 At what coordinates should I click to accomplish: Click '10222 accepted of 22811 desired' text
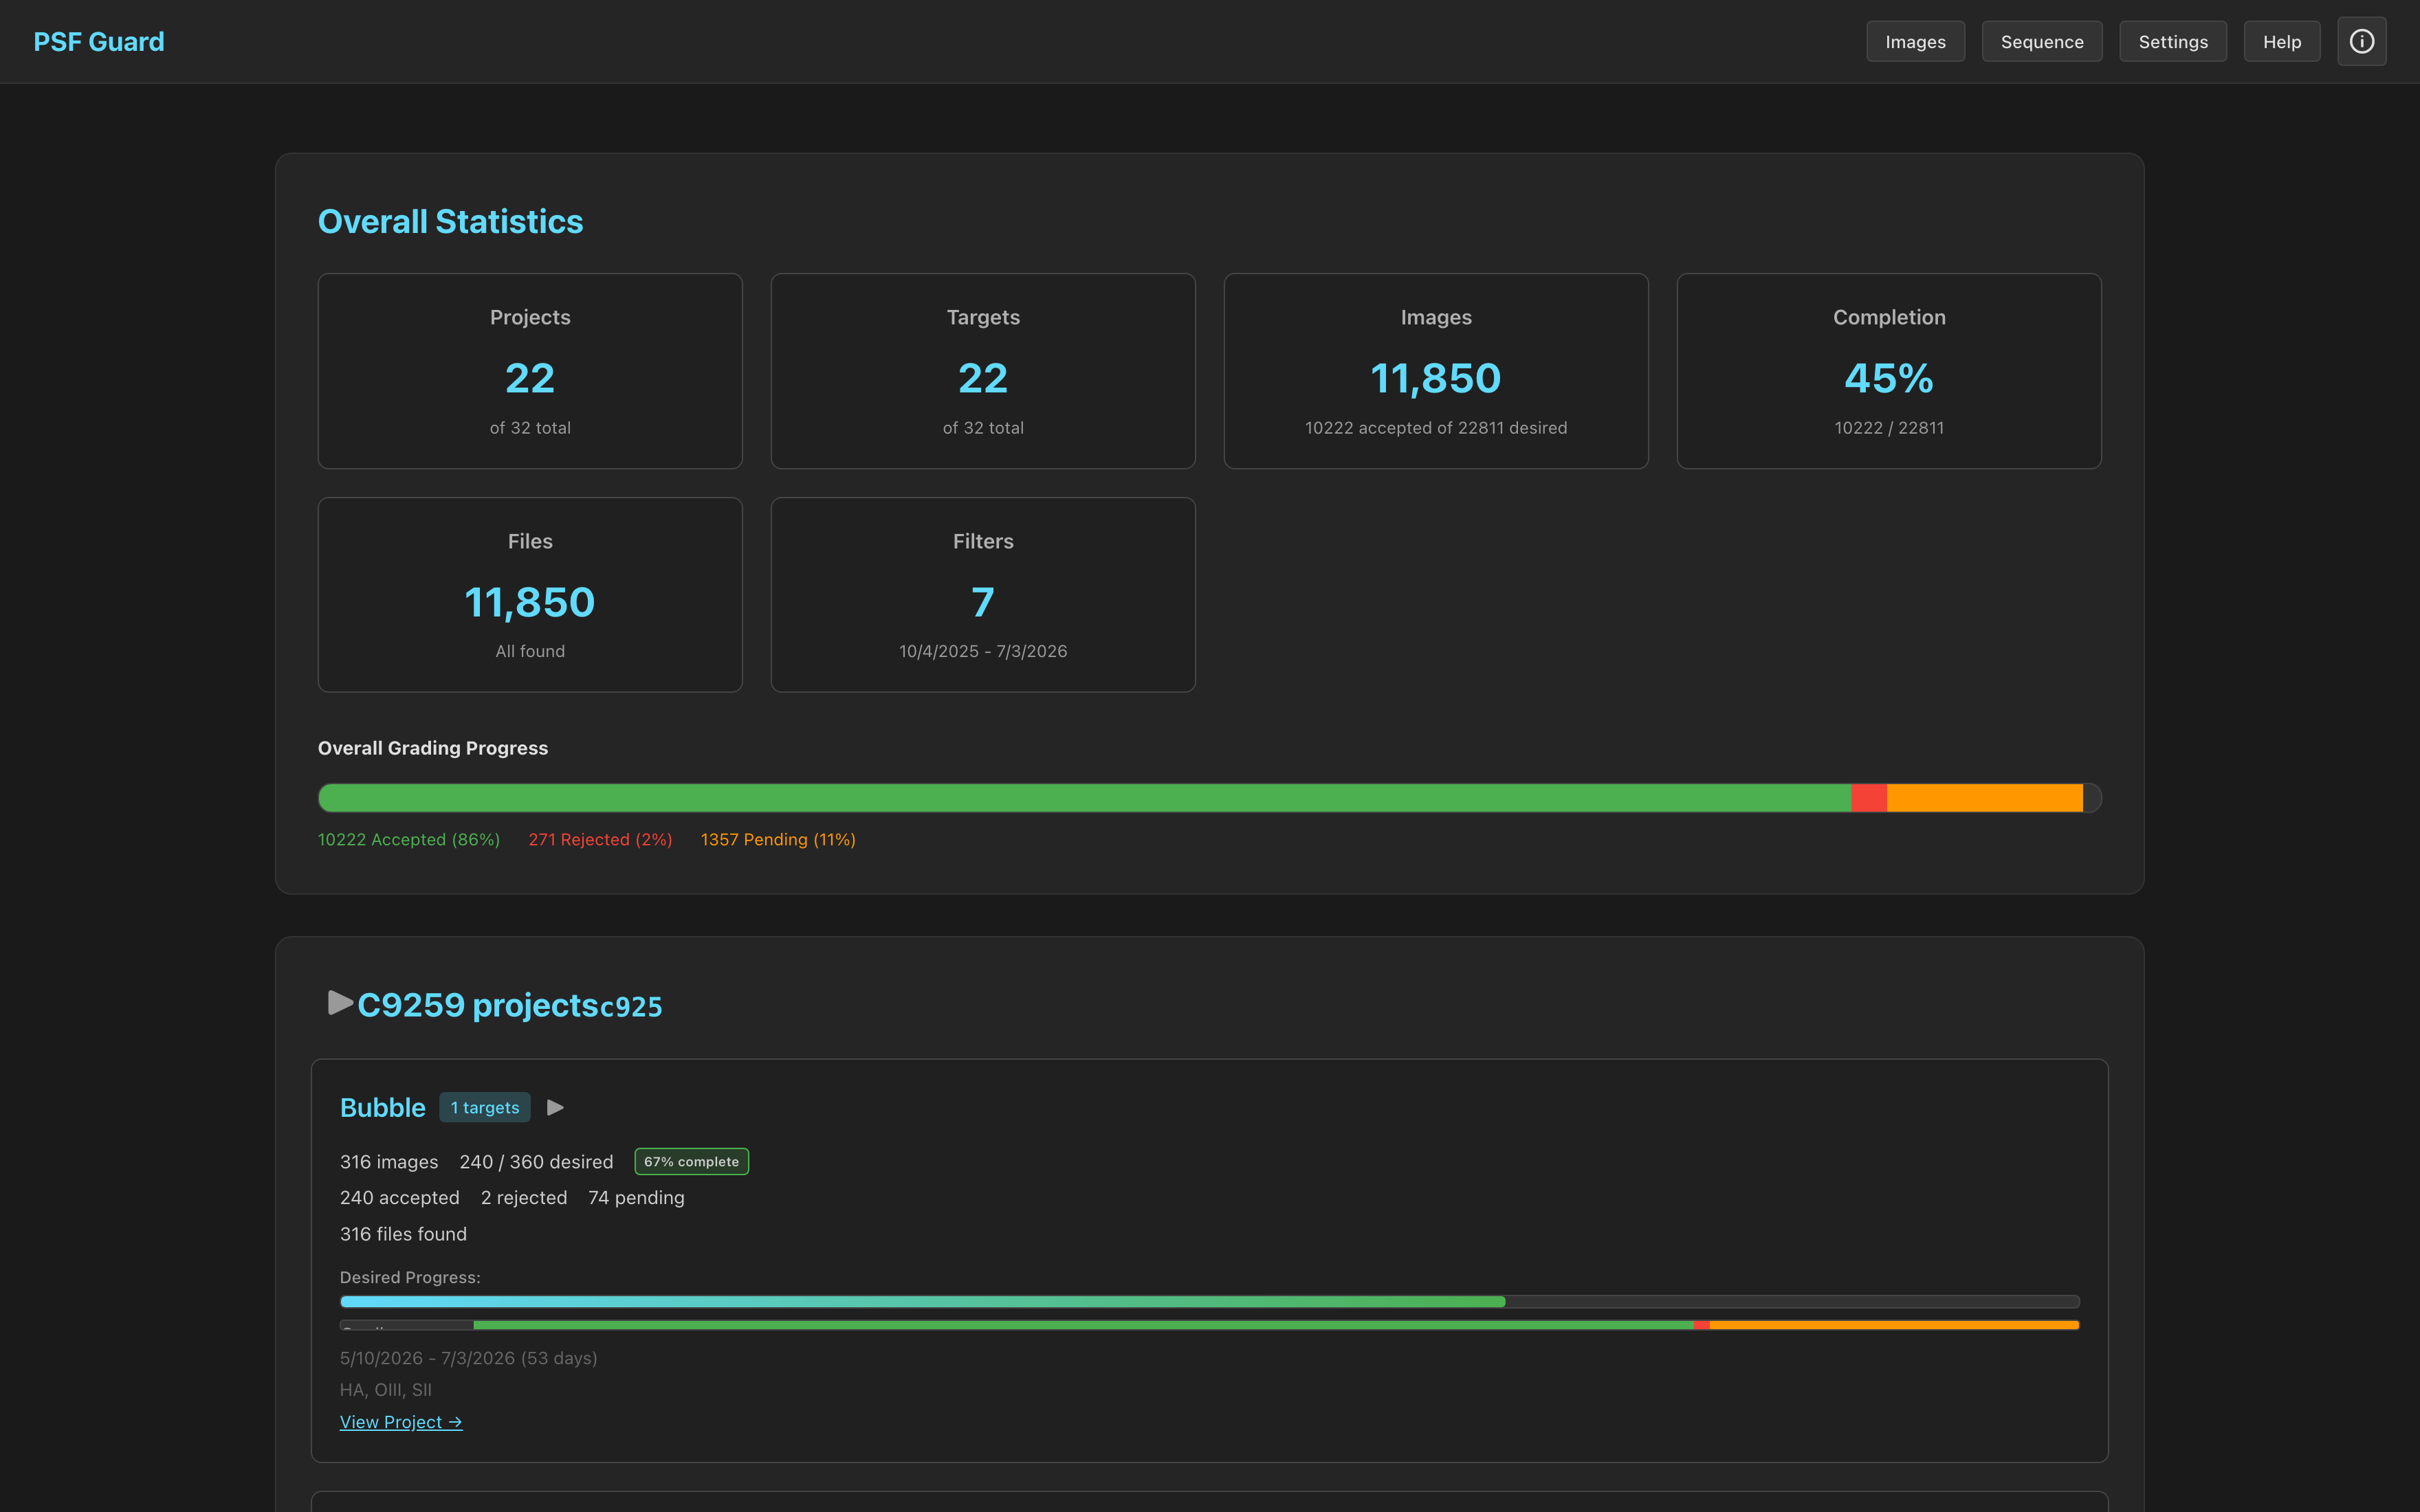pos(1436,427)
